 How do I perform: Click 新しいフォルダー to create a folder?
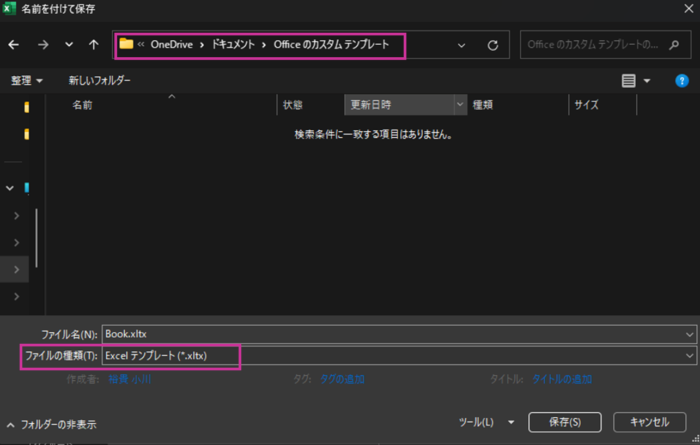(99, 80)
